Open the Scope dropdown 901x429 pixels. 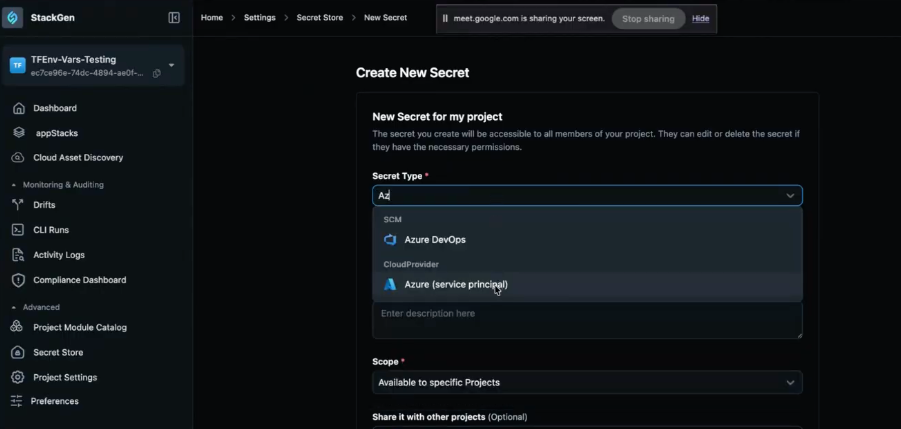[587, 382]
